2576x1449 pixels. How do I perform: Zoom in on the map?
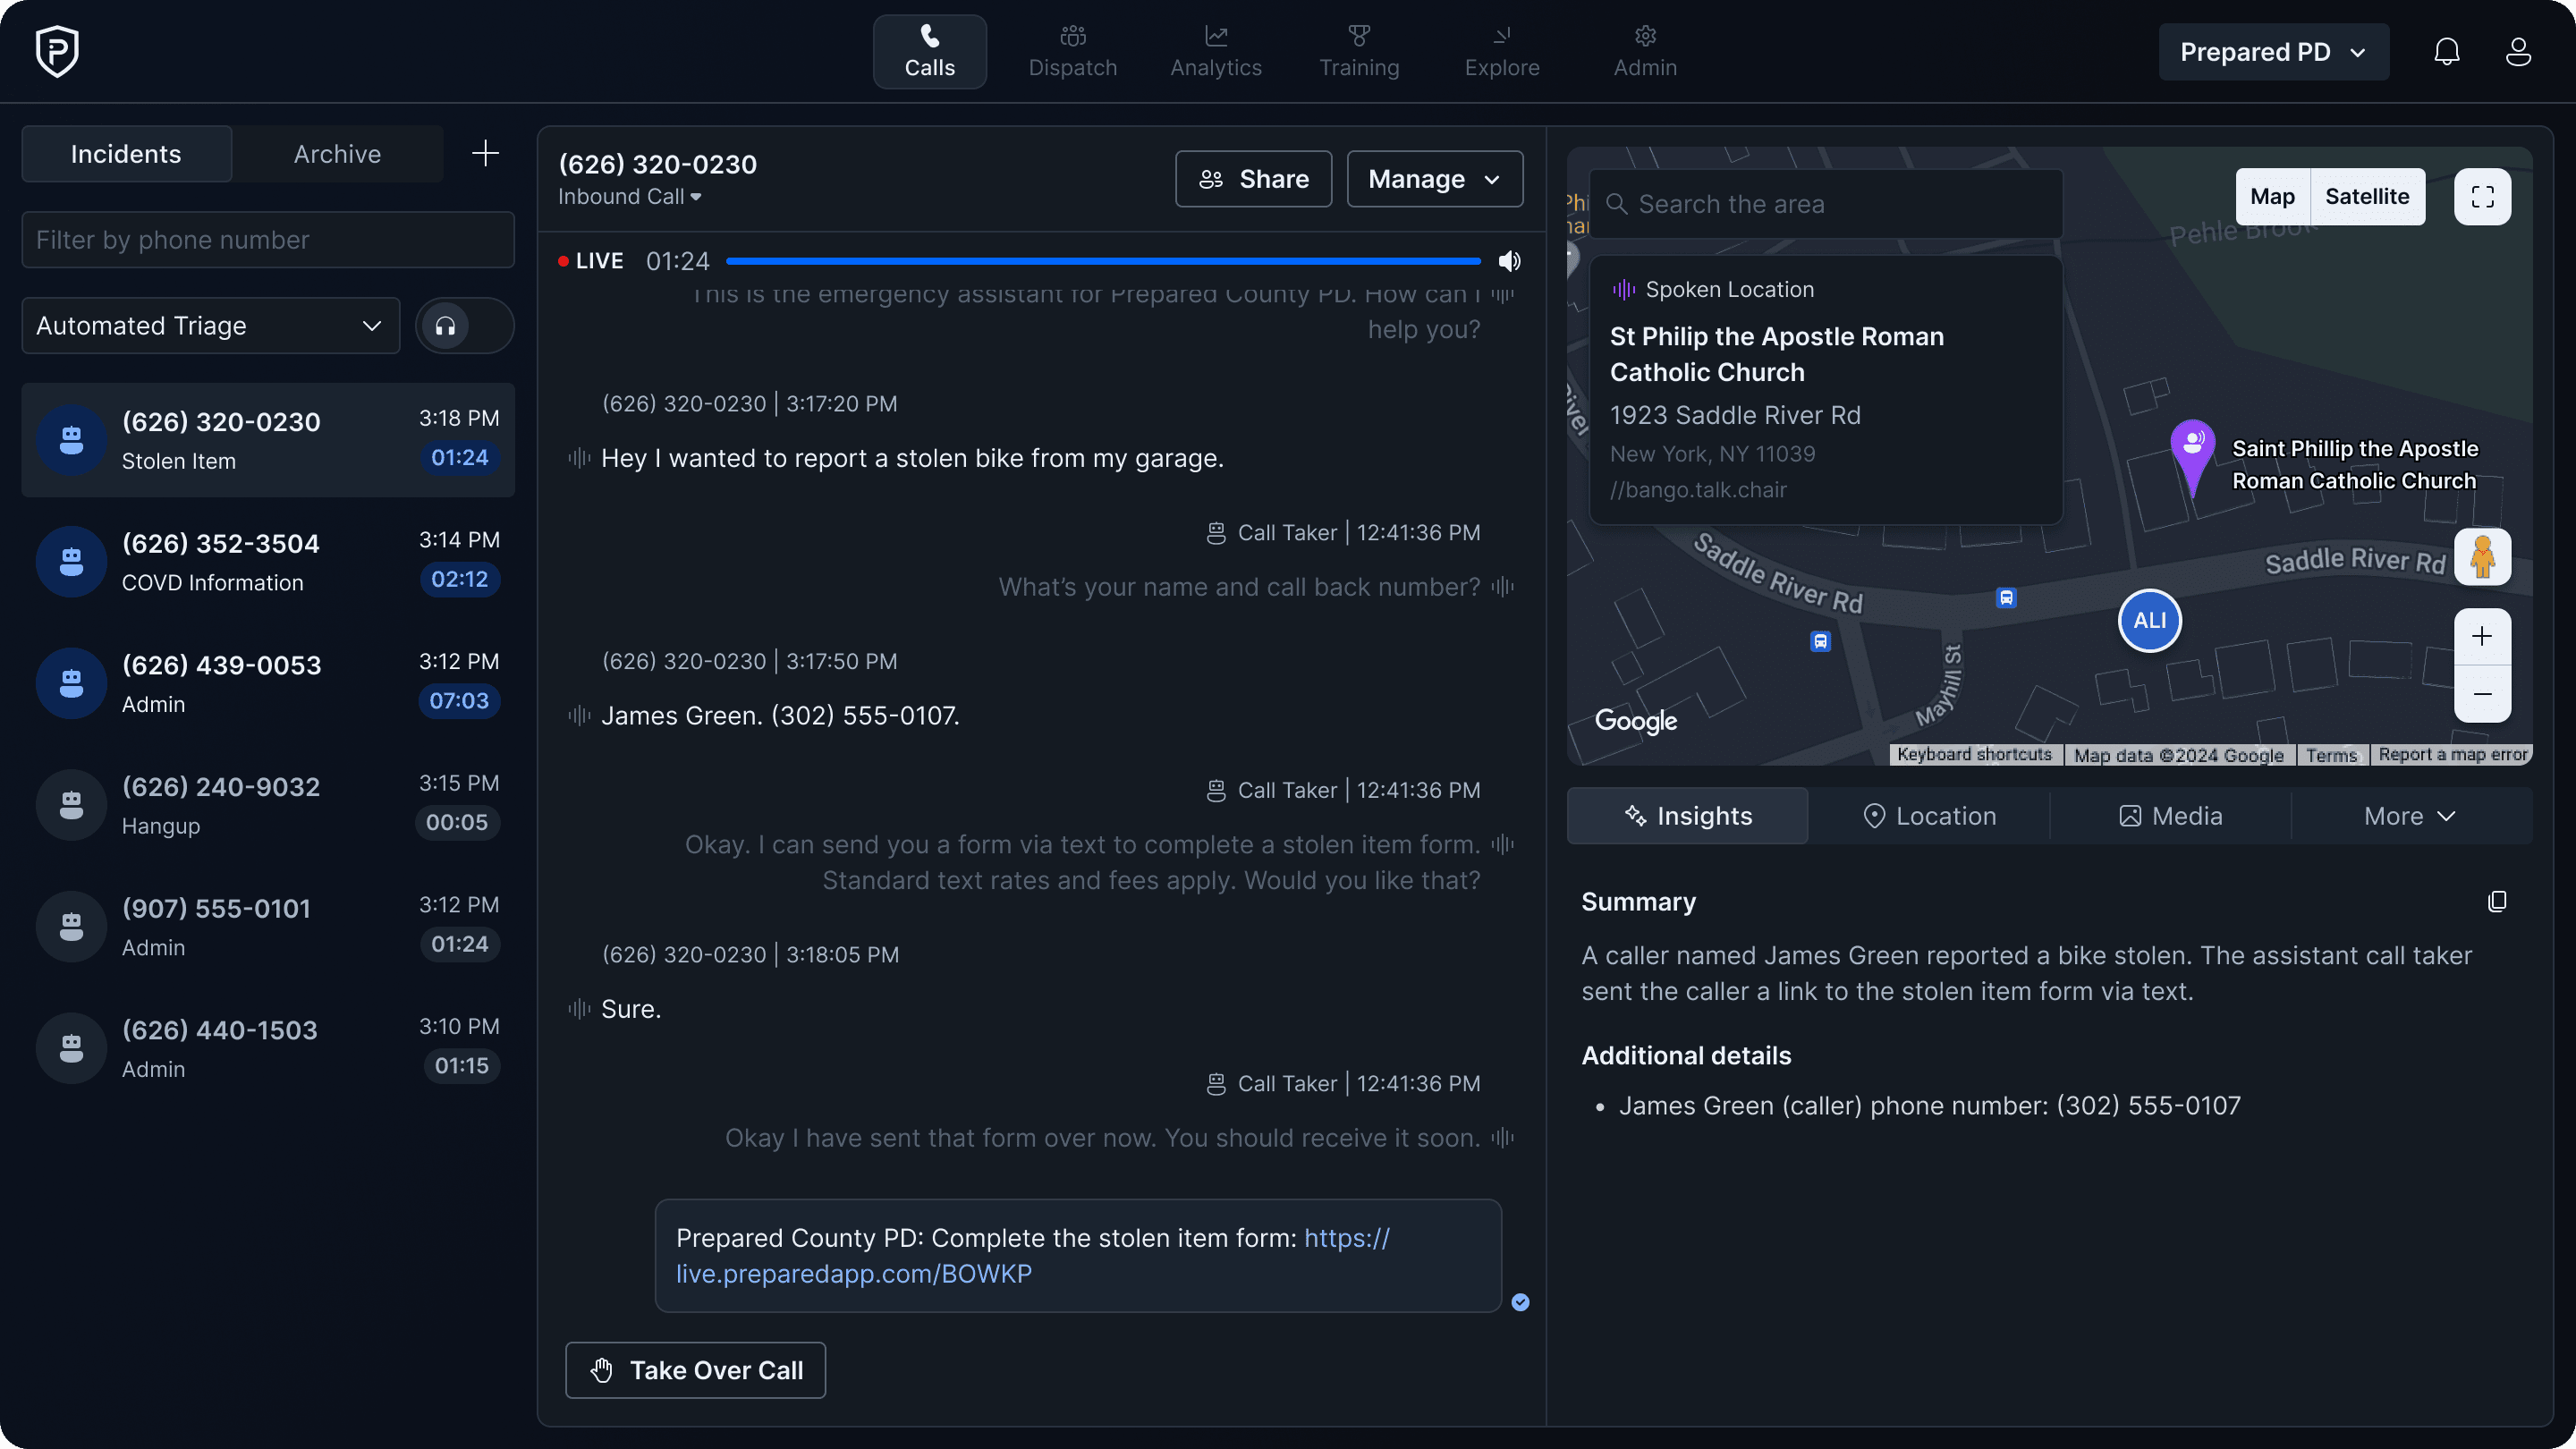pos(2482,637)
